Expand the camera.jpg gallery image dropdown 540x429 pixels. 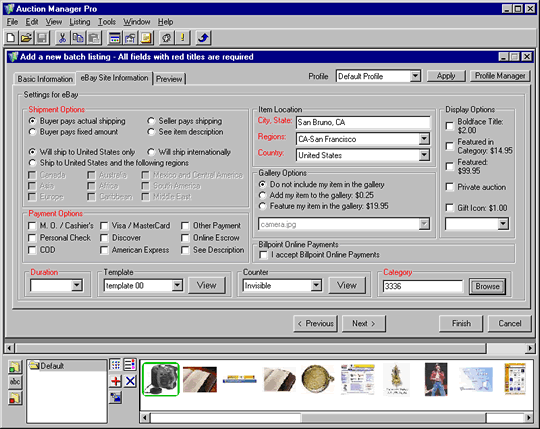424,224
